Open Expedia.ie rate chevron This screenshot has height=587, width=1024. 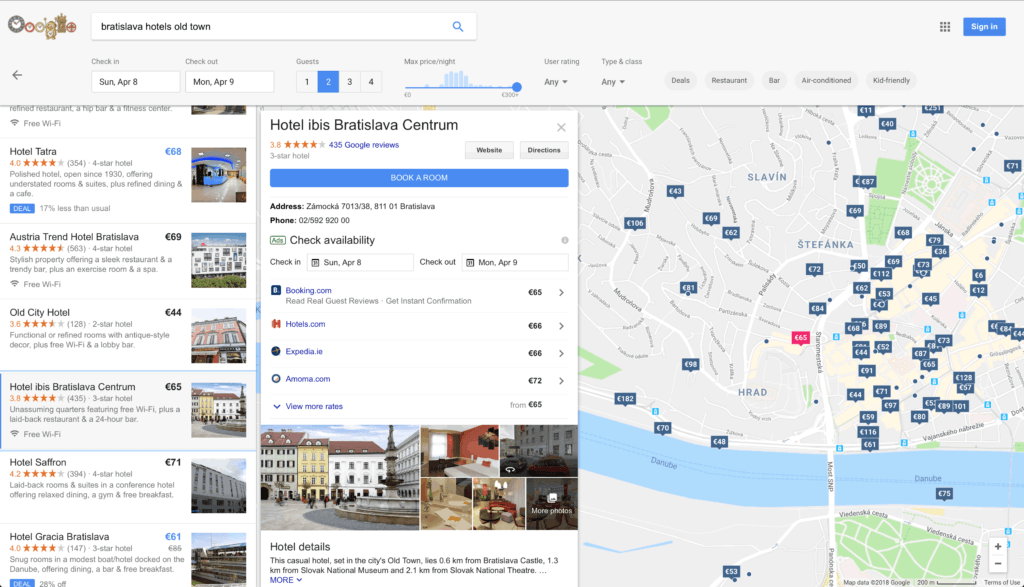point(561,353)
